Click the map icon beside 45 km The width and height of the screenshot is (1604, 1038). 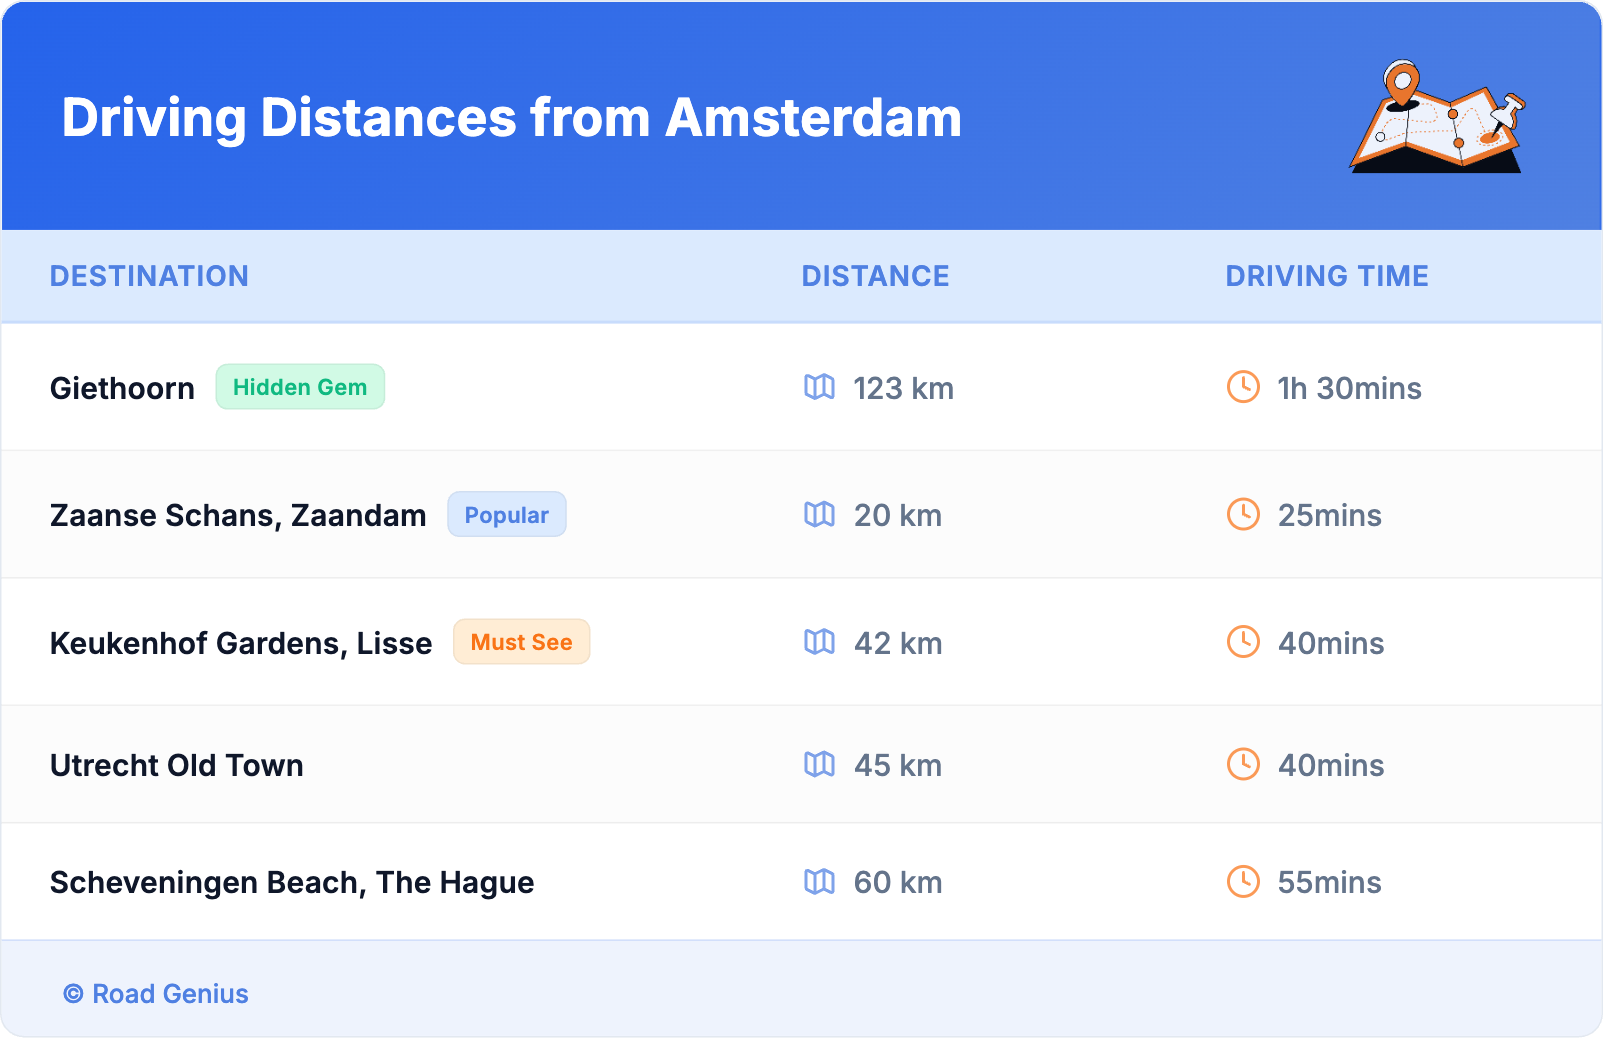[819, 764]
